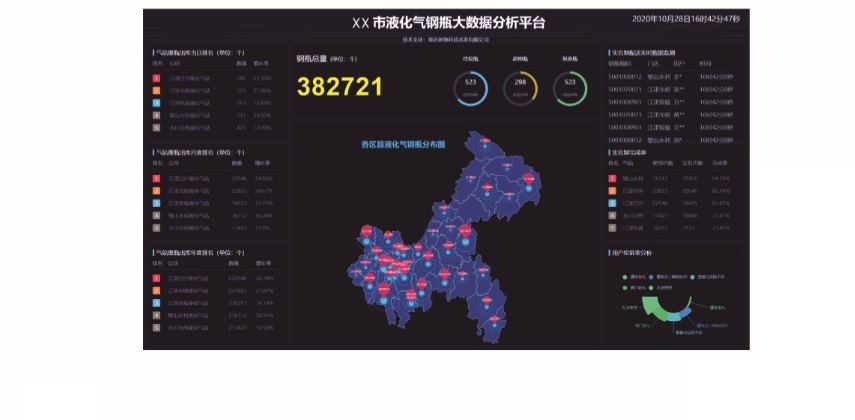Click gray rank 4 badge in 当日排名 list

point(156,116)
